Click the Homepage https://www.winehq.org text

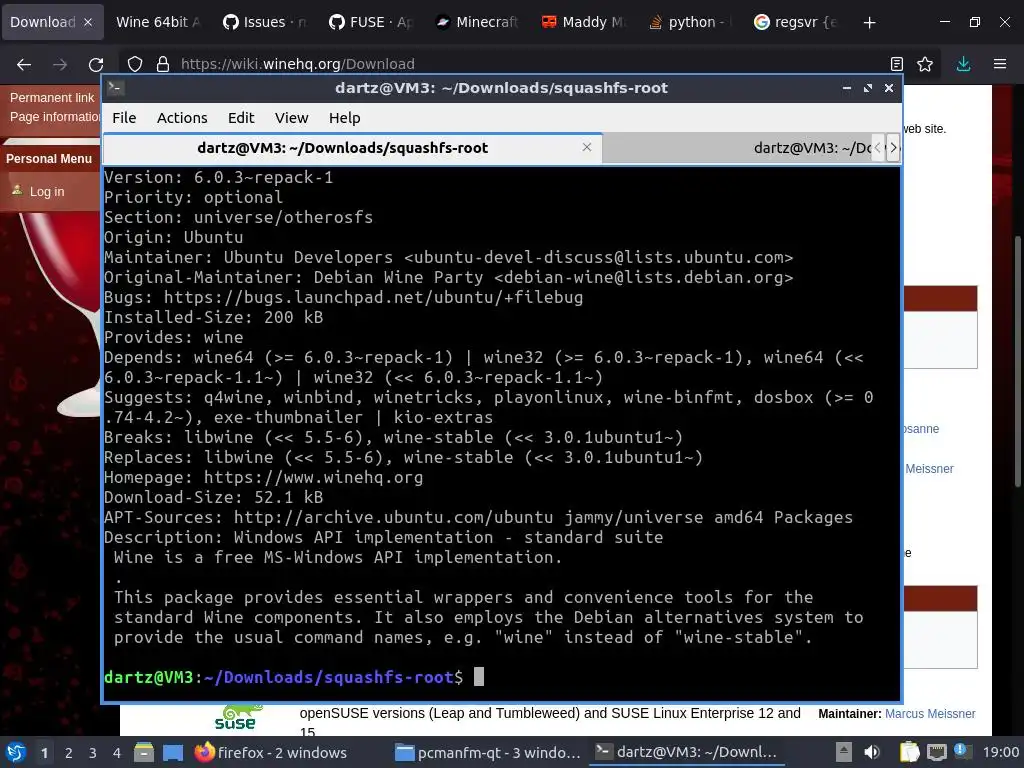263,477
